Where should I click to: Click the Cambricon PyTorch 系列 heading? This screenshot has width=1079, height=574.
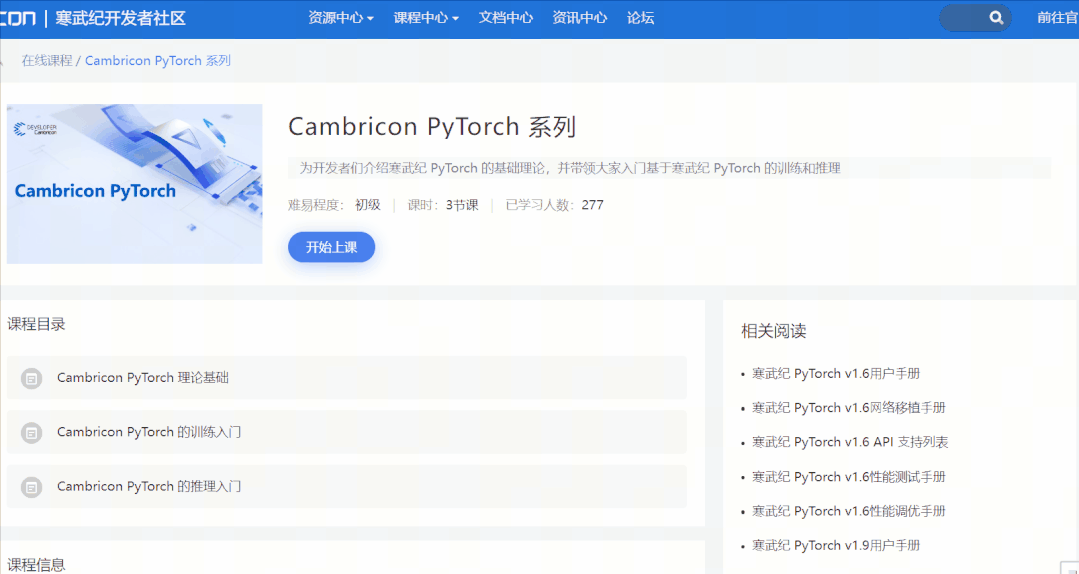[x=431, y=127]
